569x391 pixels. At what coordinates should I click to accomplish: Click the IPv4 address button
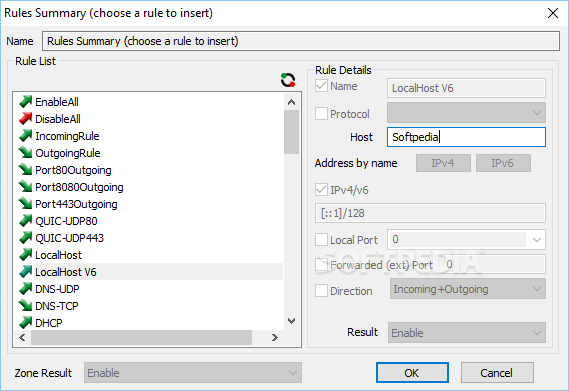443,163
